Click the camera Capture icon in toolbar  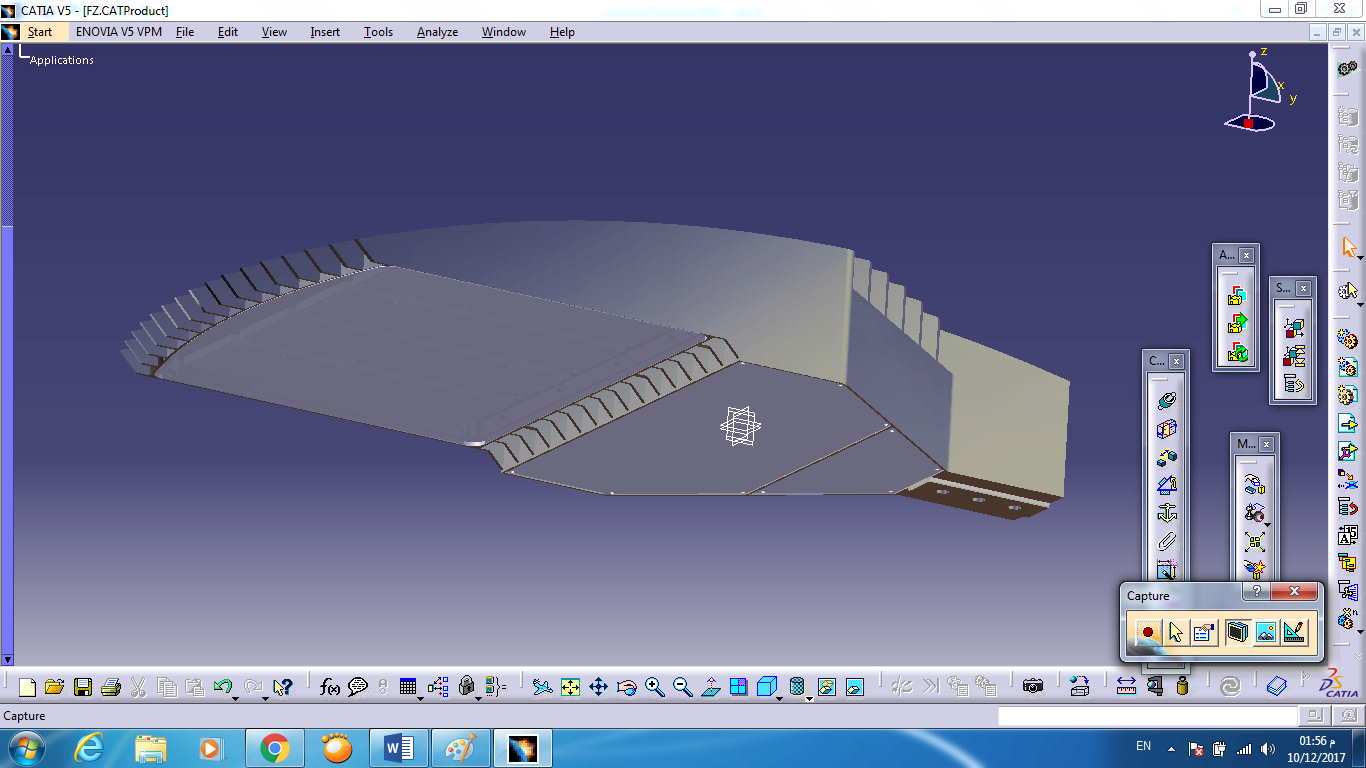(1033, 687)
